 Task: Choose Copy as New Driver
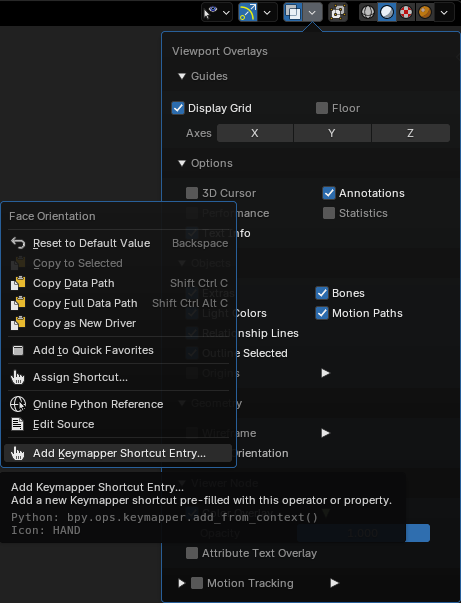[118, 323]
